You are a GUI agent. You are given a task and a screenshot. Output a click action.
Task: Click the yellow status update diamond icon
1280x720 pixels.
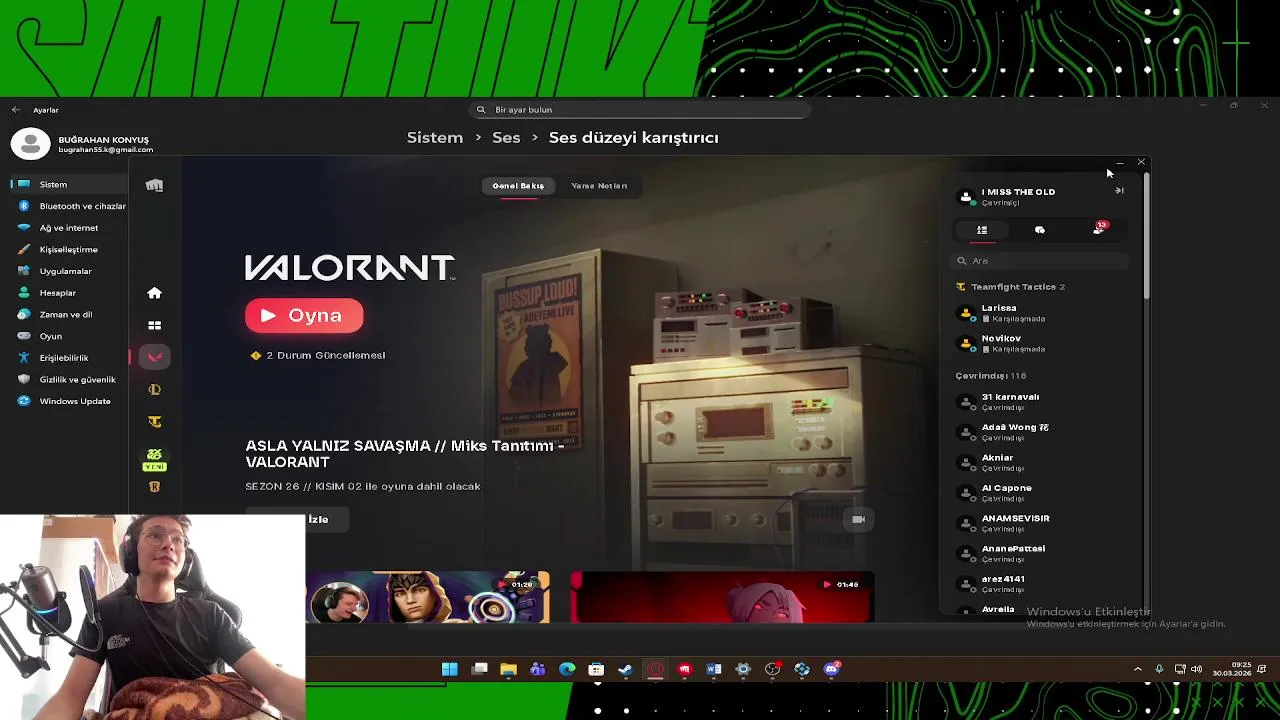click(256, 355)
